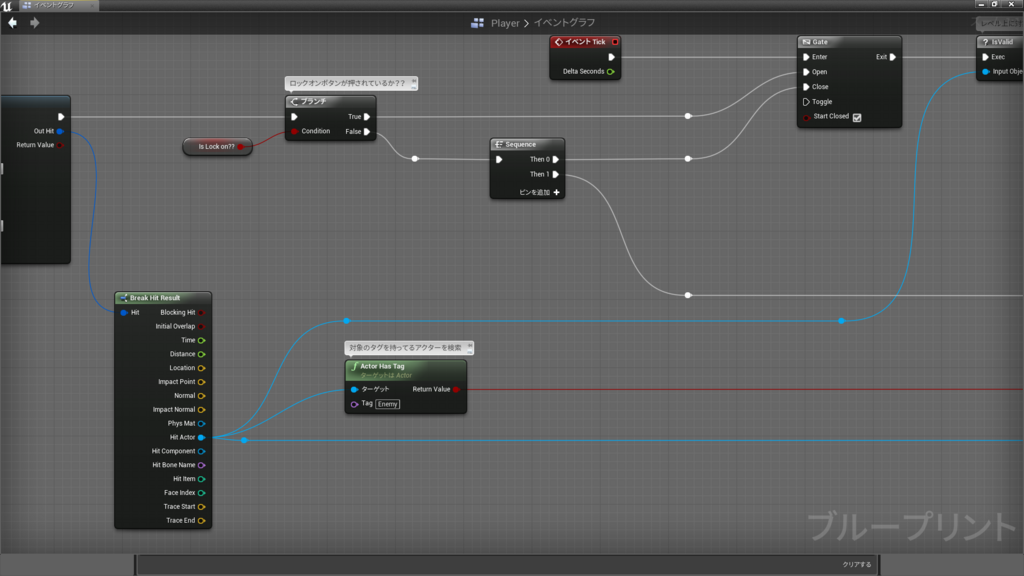This screenshot has height=576, width=1024.
Task: Click the クリアする button
Action: coord(857,564)
